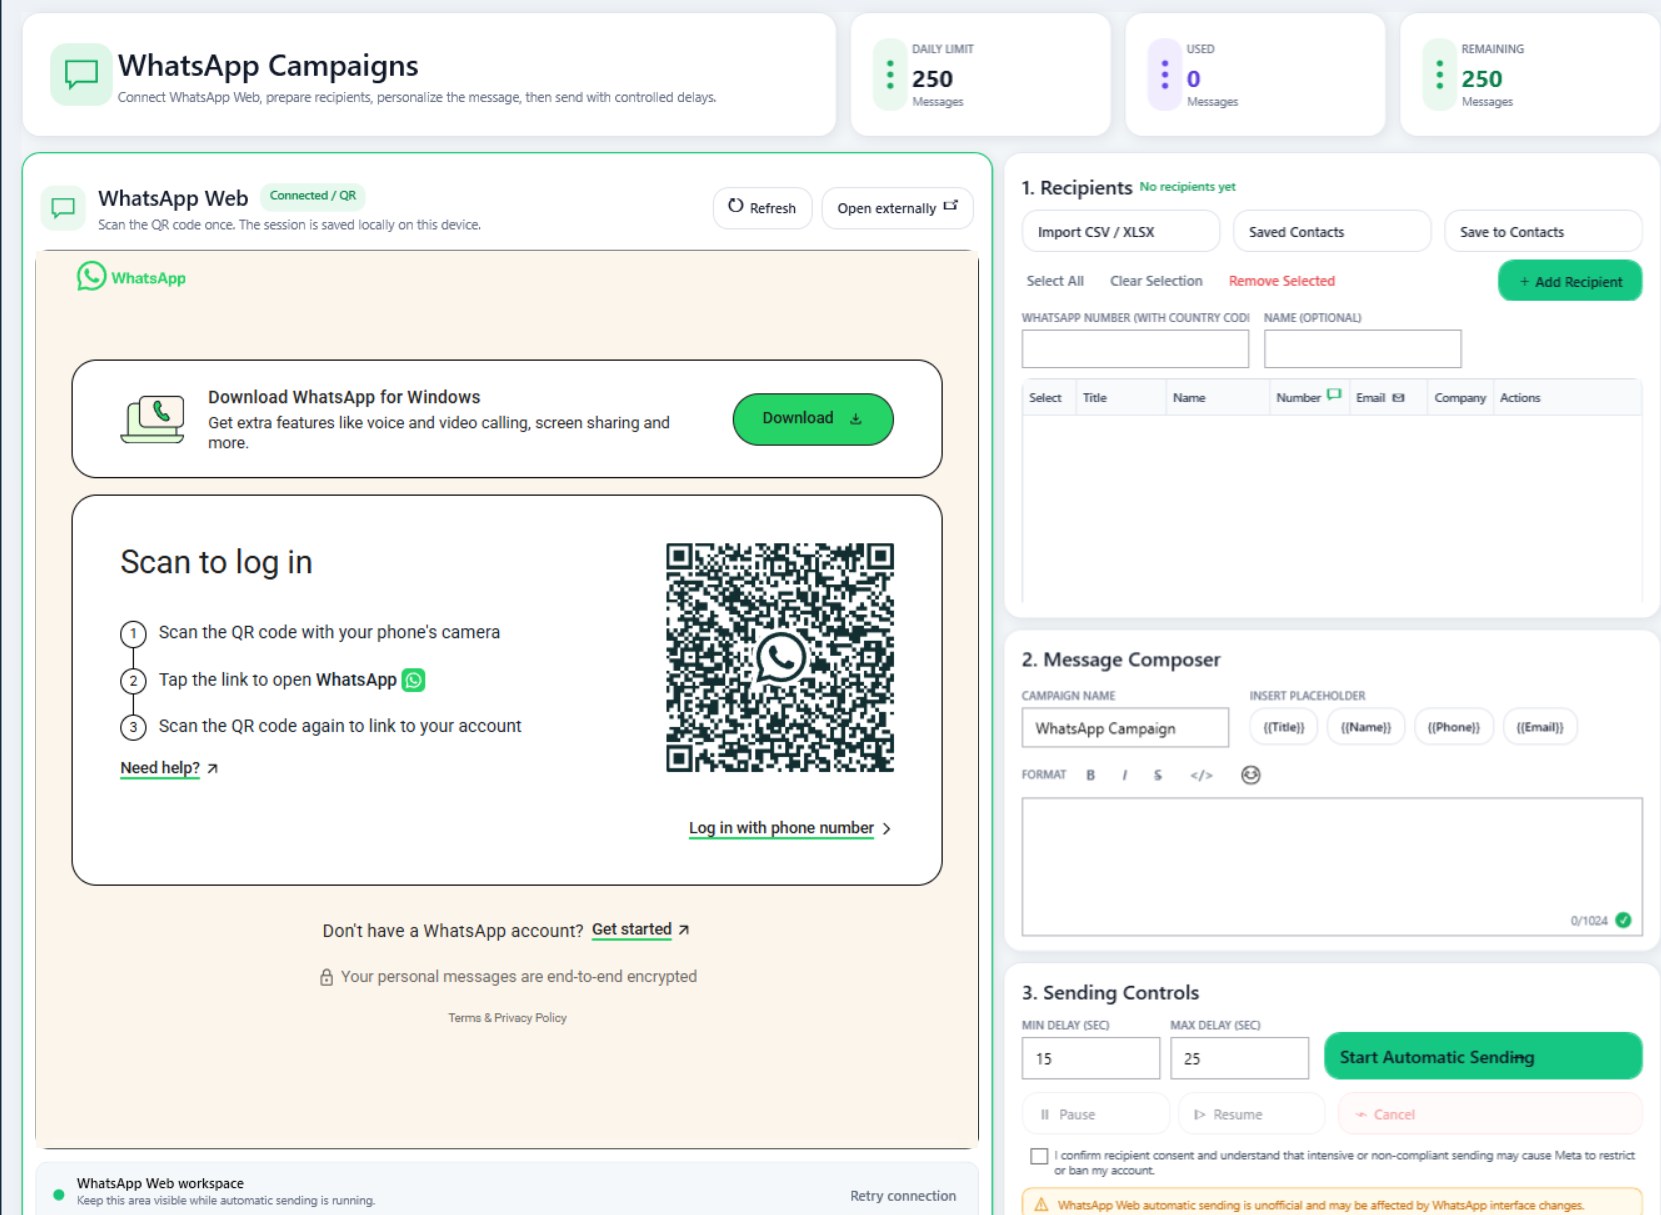Apply italic formatting with I icon
1661x1215 pixels.
tap(1125, 775)
